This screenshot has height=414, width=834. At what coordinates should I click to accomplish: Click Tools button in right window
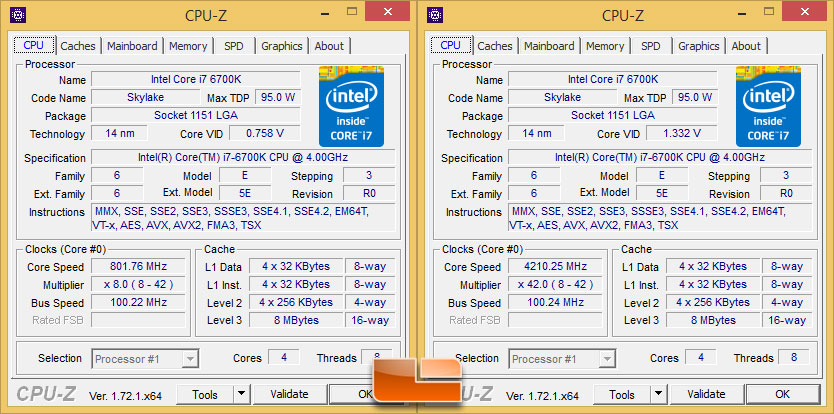pos(622,394)
